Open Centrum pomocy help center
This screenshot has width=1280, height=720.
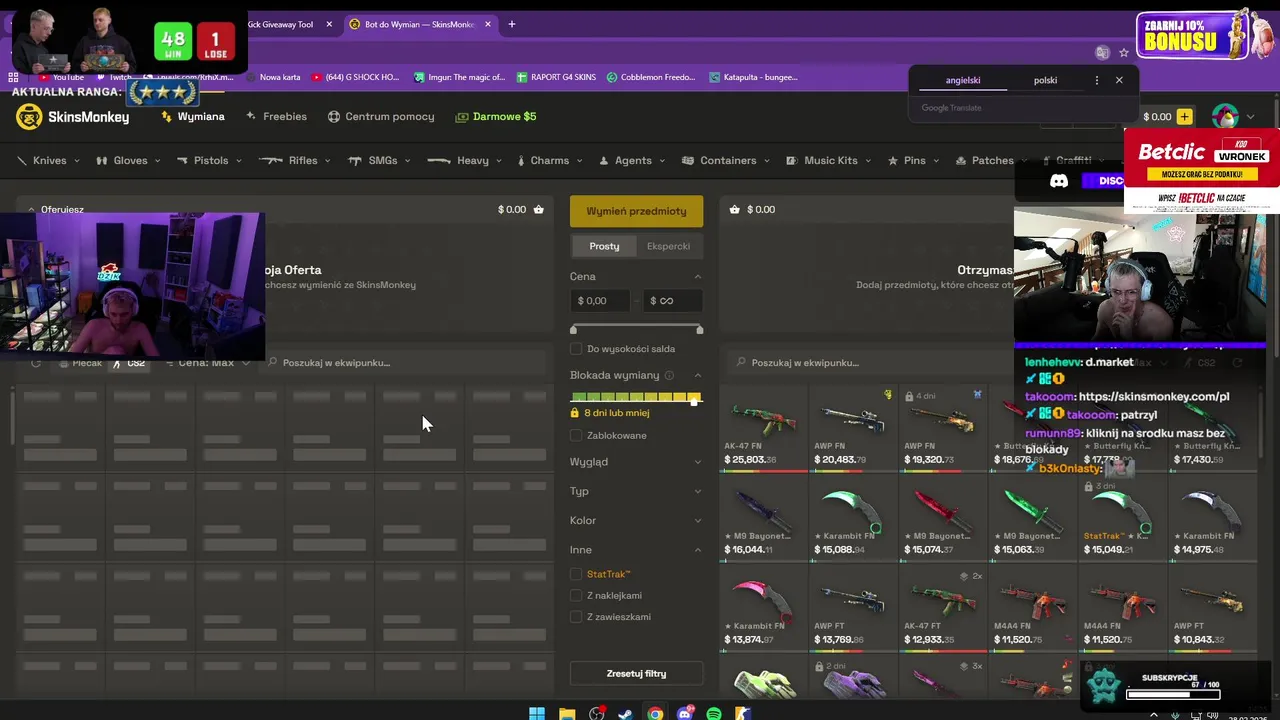381,117
